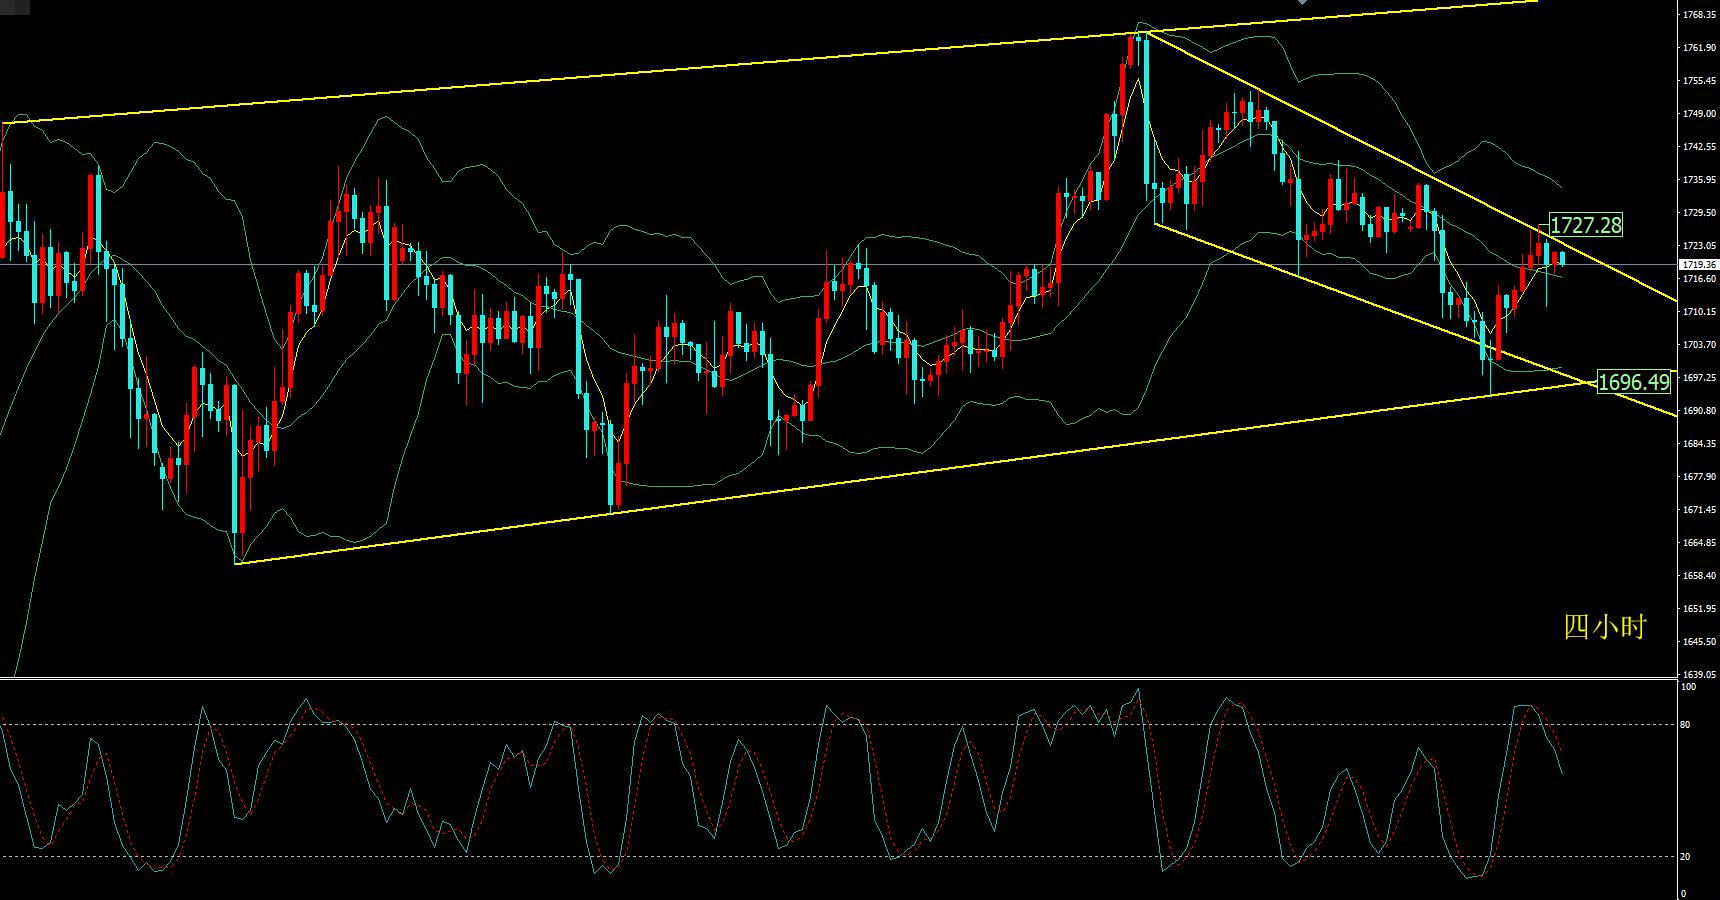This screenshot has width=1720, height=900.
Task: Click the current price tag 1719.36 on axis
Action: point(1698,265)
